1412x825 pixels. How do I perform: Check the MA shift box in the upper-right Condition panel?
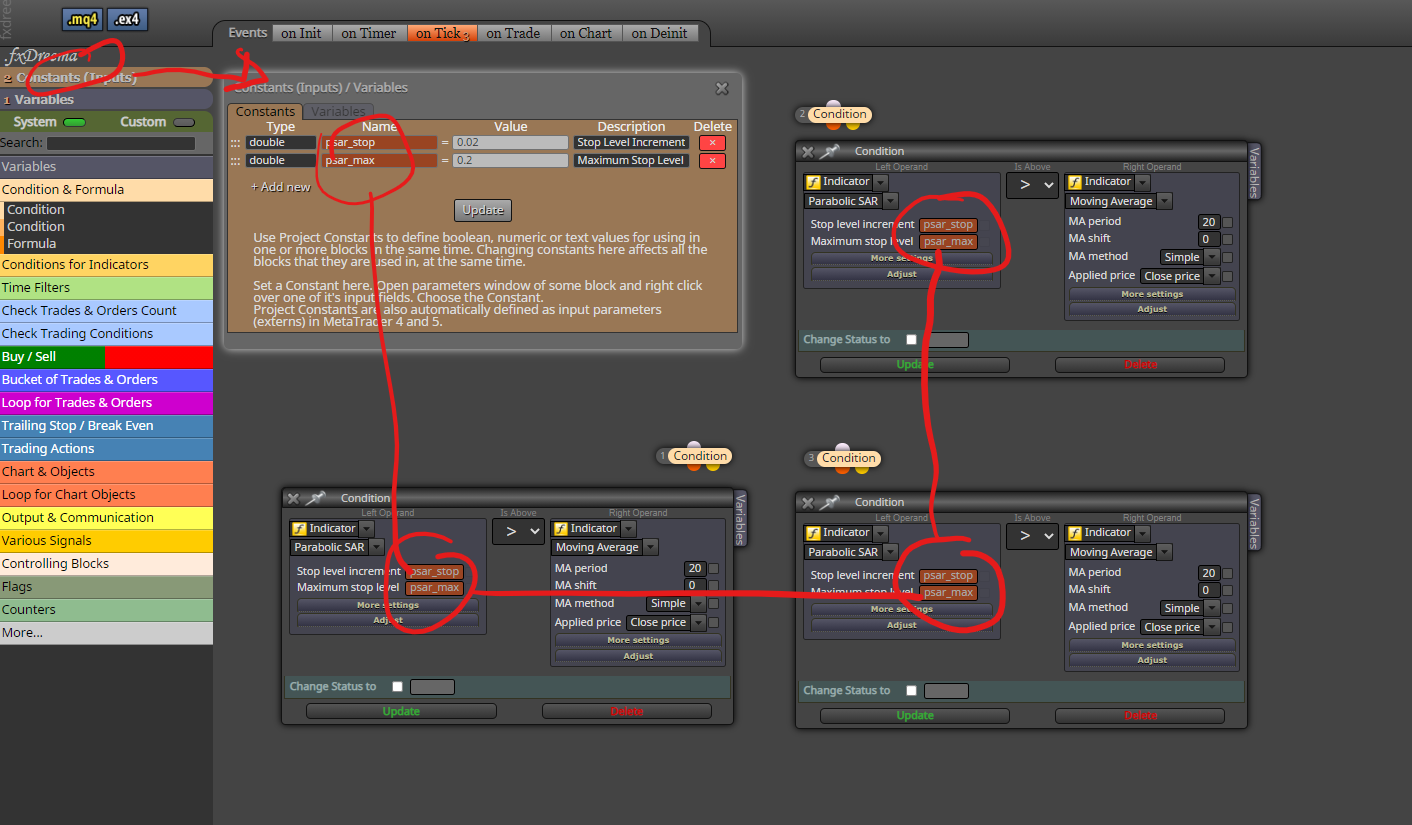tap(1227, 240)
